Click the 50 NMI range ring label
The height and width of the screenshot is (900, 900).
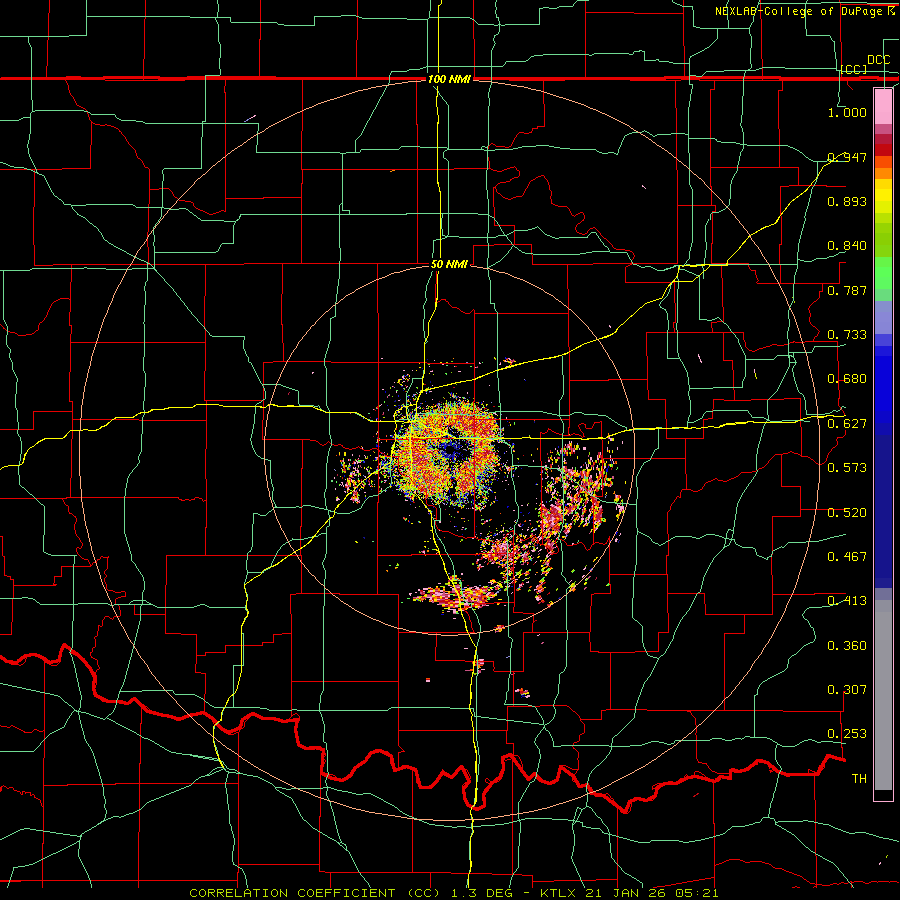coord(449,264)
